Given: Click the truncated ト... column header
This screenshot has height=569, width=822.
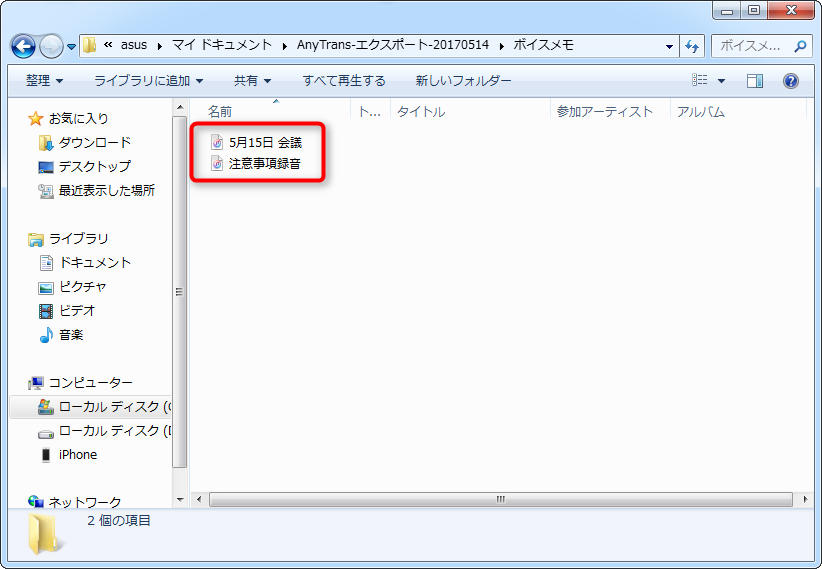Looking at the screenshot, I should 370,112.
